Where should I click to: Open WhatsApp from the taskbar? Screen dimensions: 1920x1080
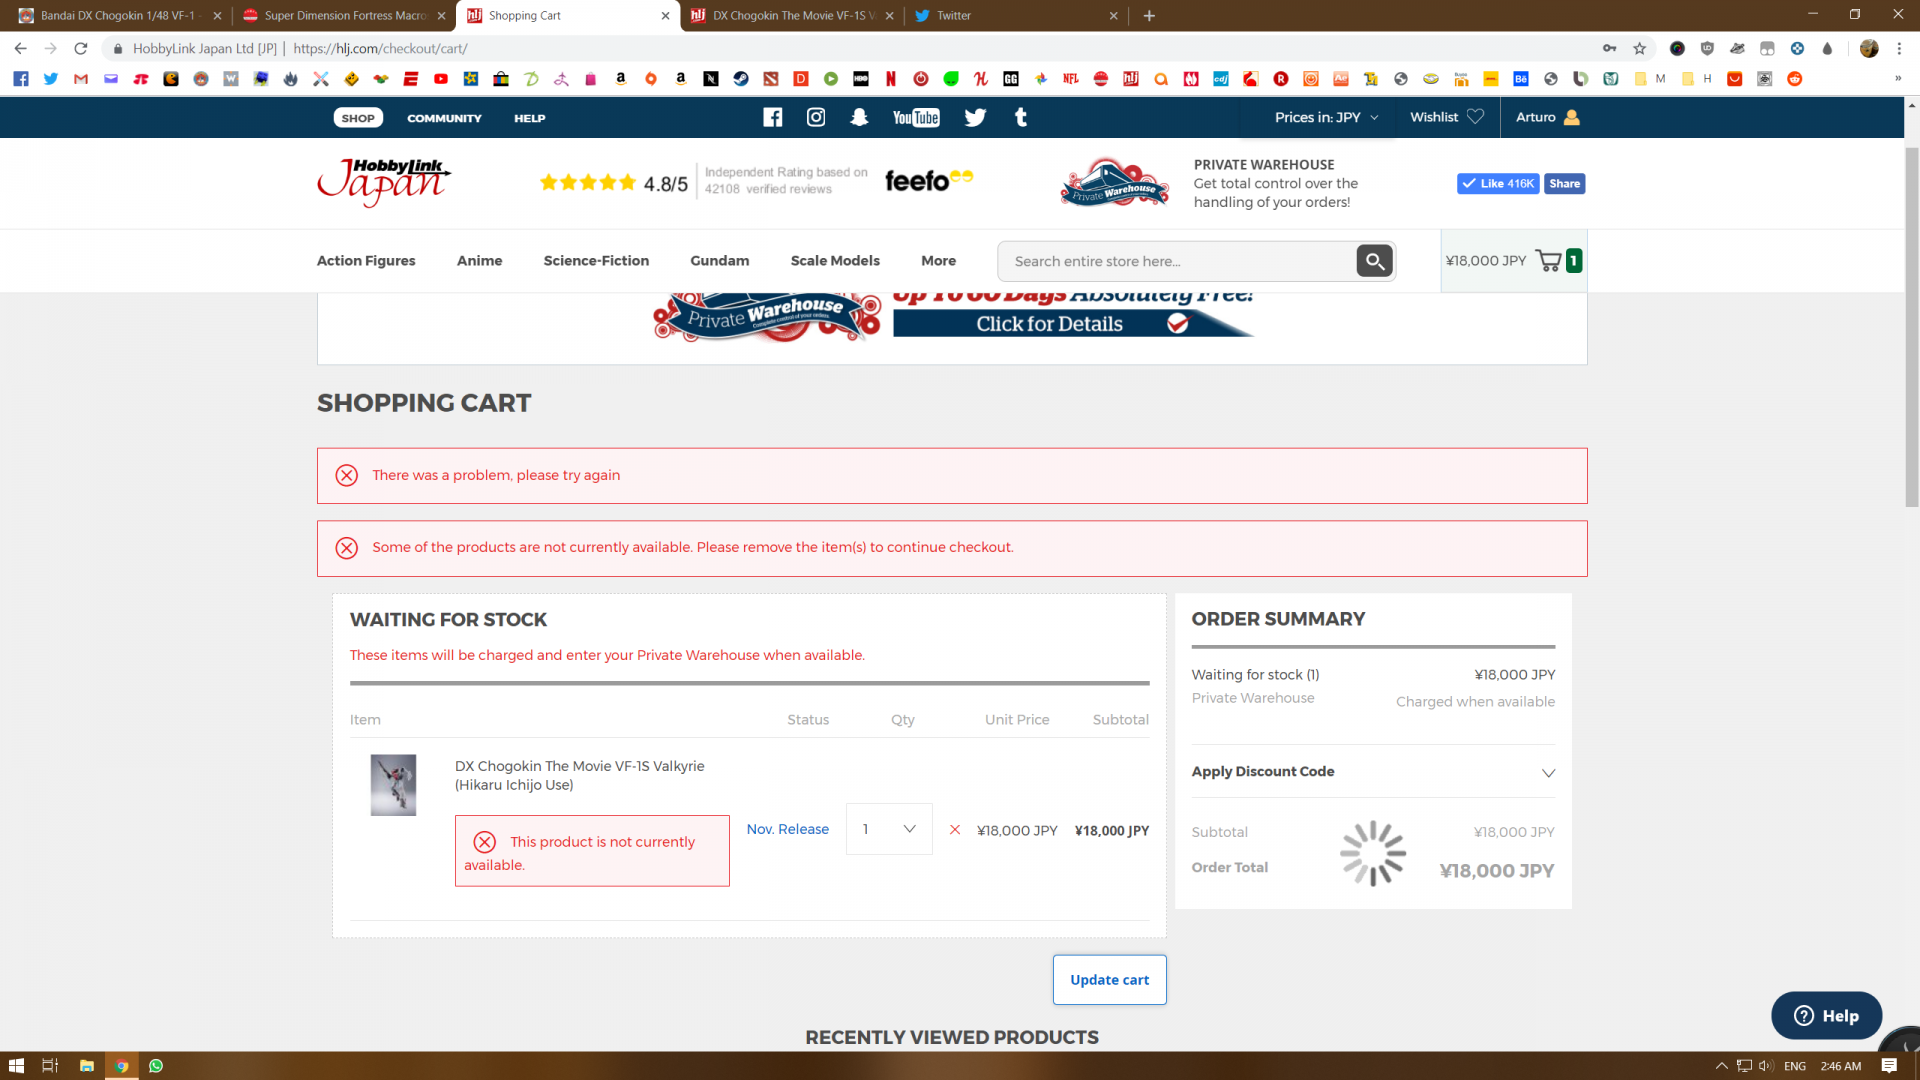tap(156, 1066)
